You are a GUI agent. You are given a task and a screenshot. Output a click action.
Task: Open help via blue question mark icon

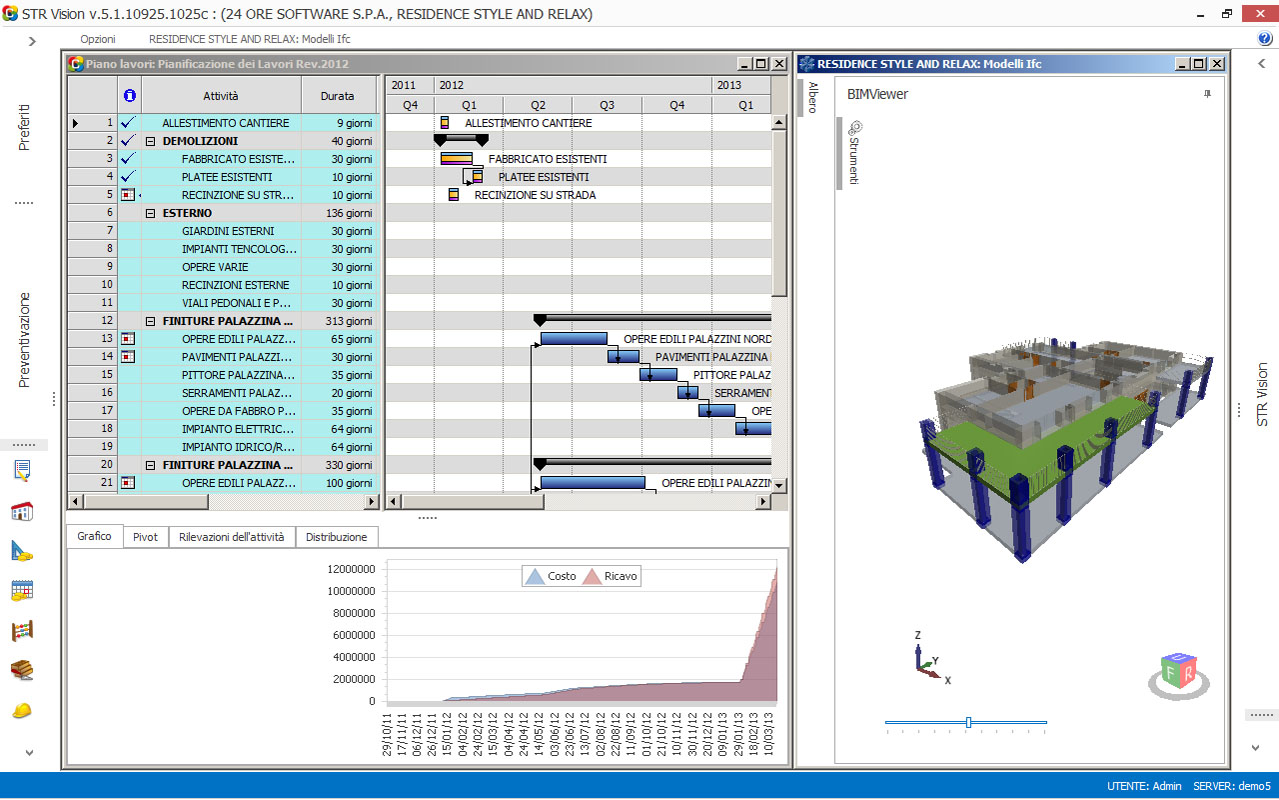tap(1265, 39)
